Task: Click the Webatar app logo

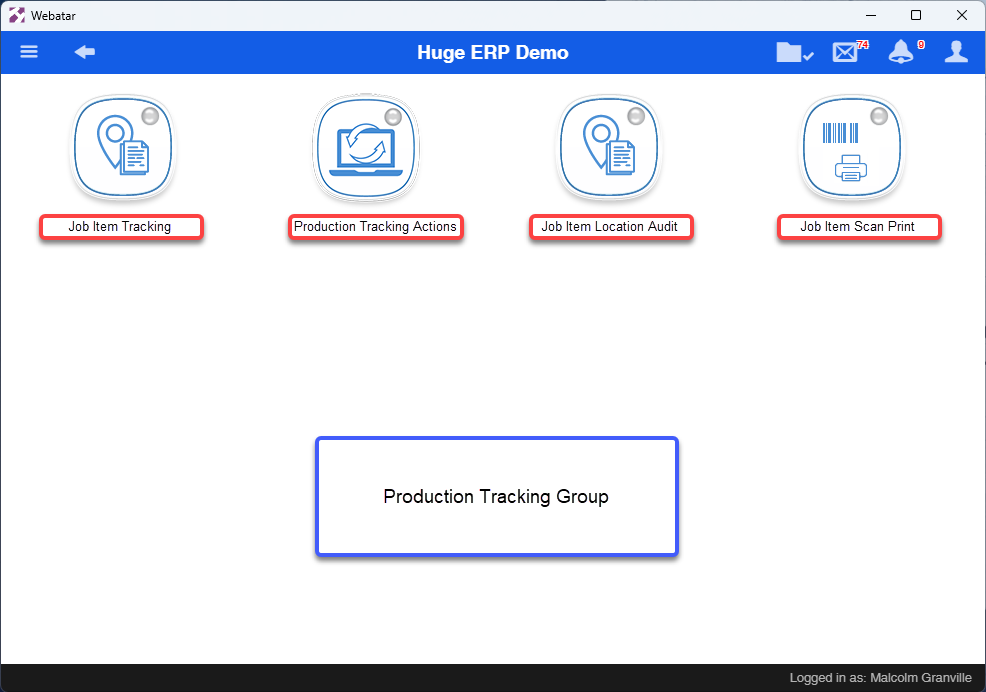Action: (17, 15)
